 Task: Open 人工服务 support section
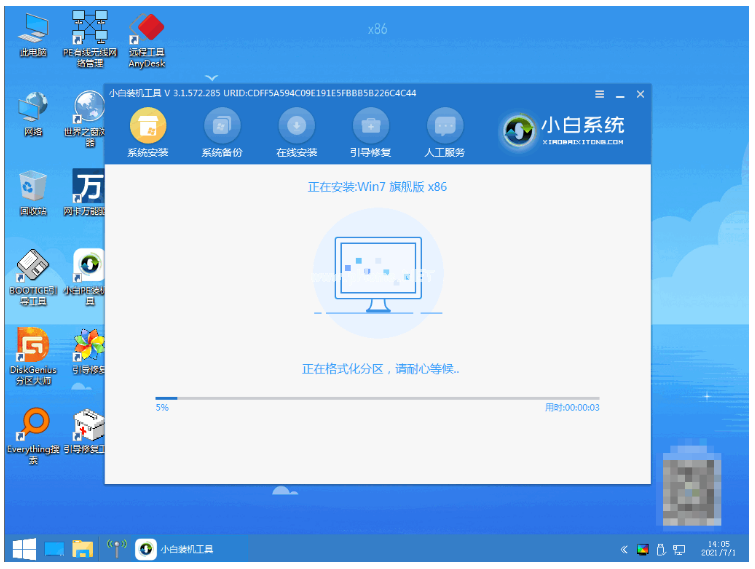pyautogui.click(x=445, y=126)
